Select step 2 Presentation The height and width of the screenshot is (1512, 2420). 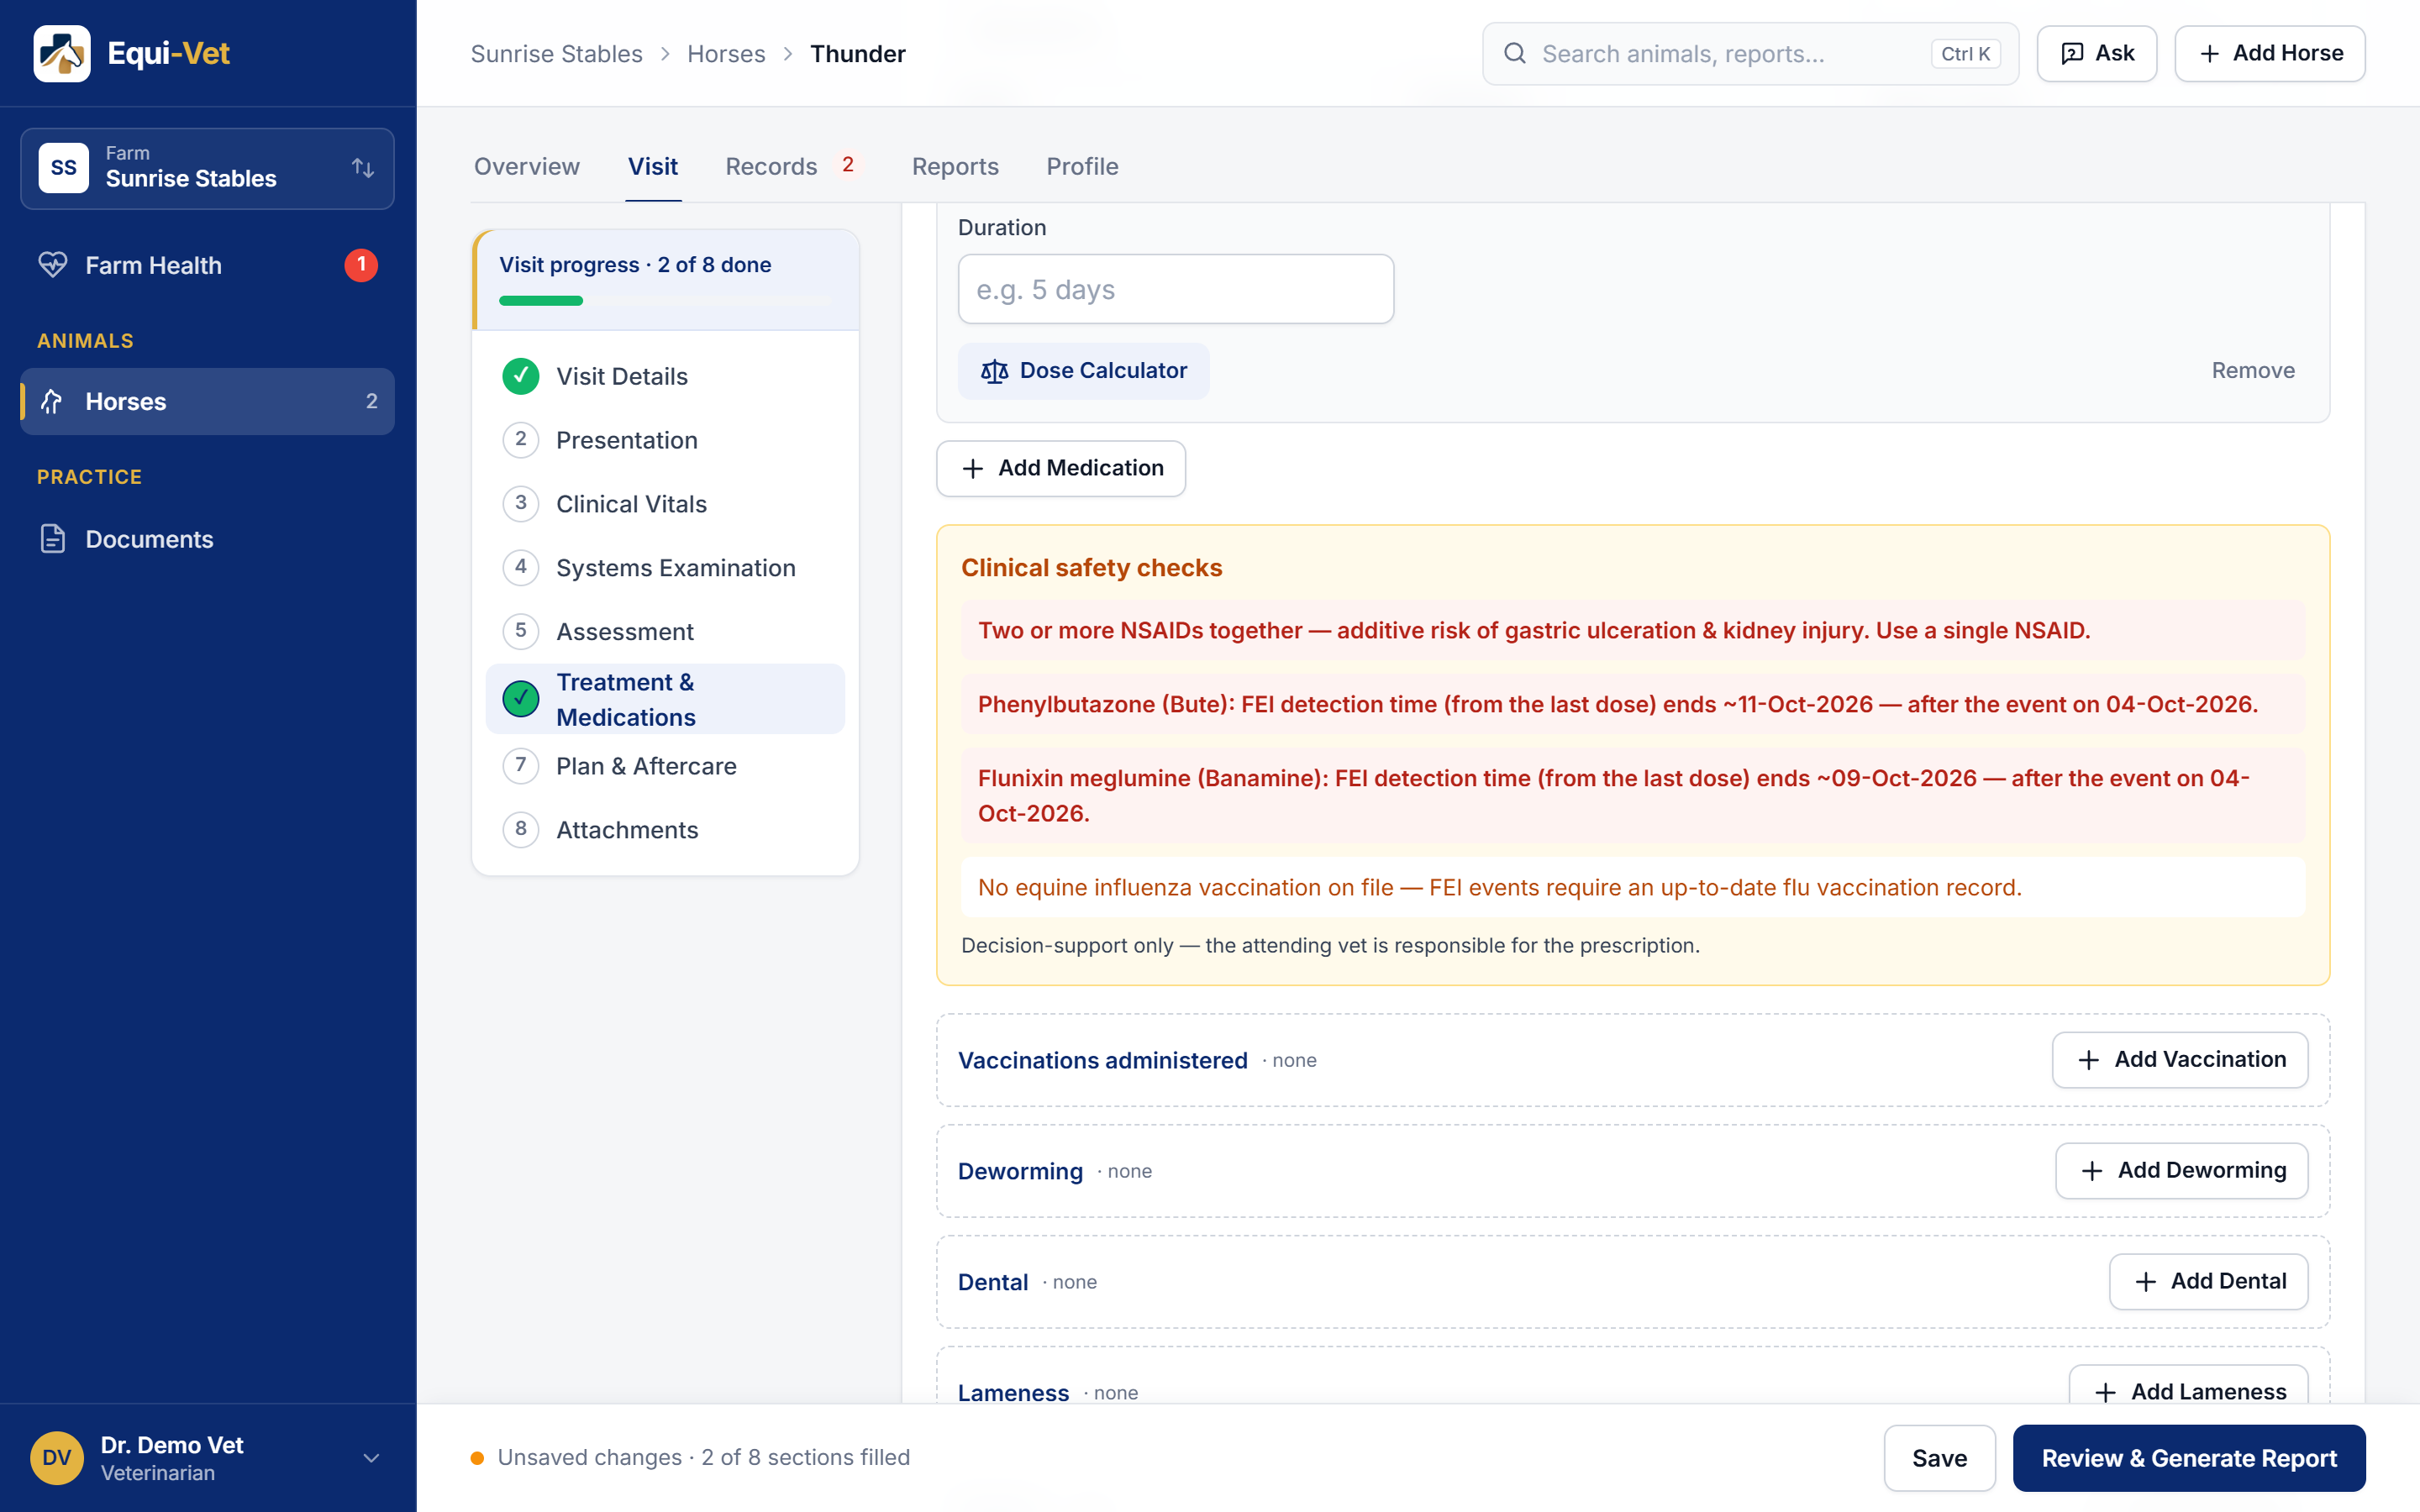click(665, 440)
